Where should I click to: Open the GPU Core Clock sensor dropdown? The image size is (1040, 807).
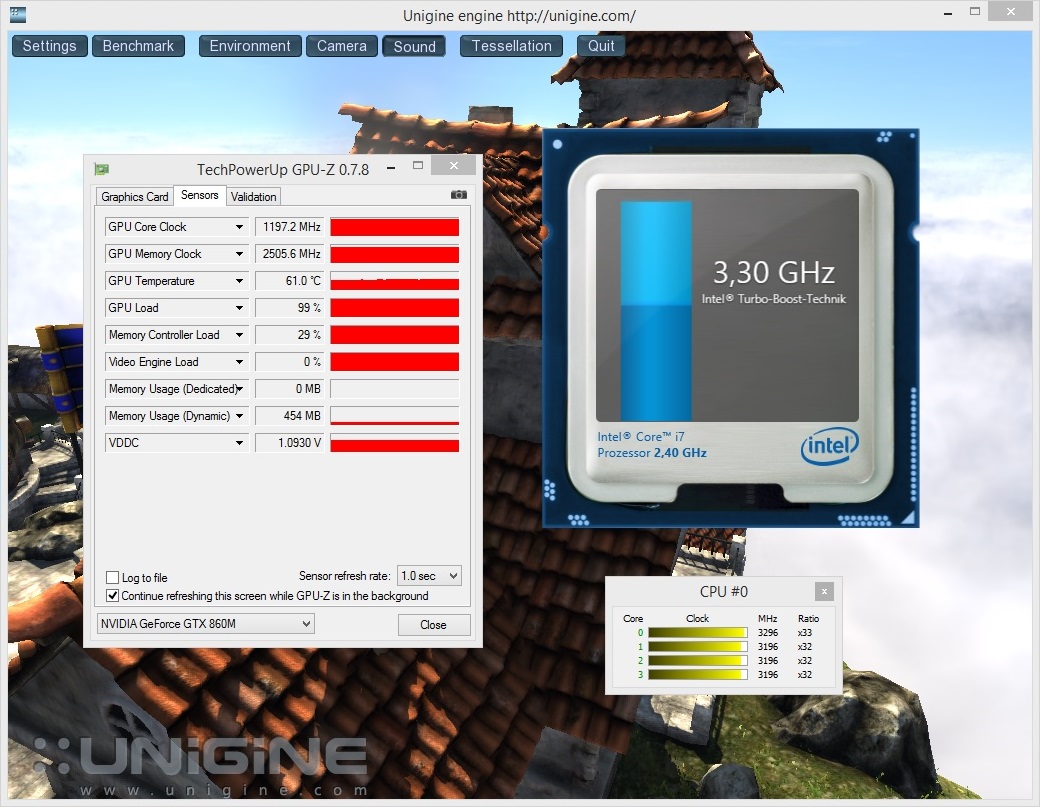[x=239, y=227]
